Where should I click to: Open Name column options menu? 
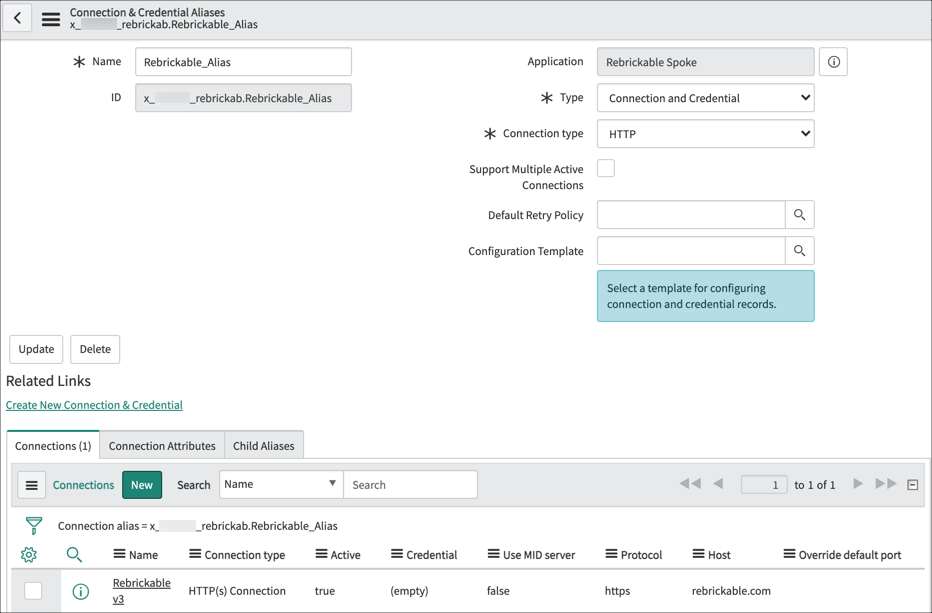point(119,554)
